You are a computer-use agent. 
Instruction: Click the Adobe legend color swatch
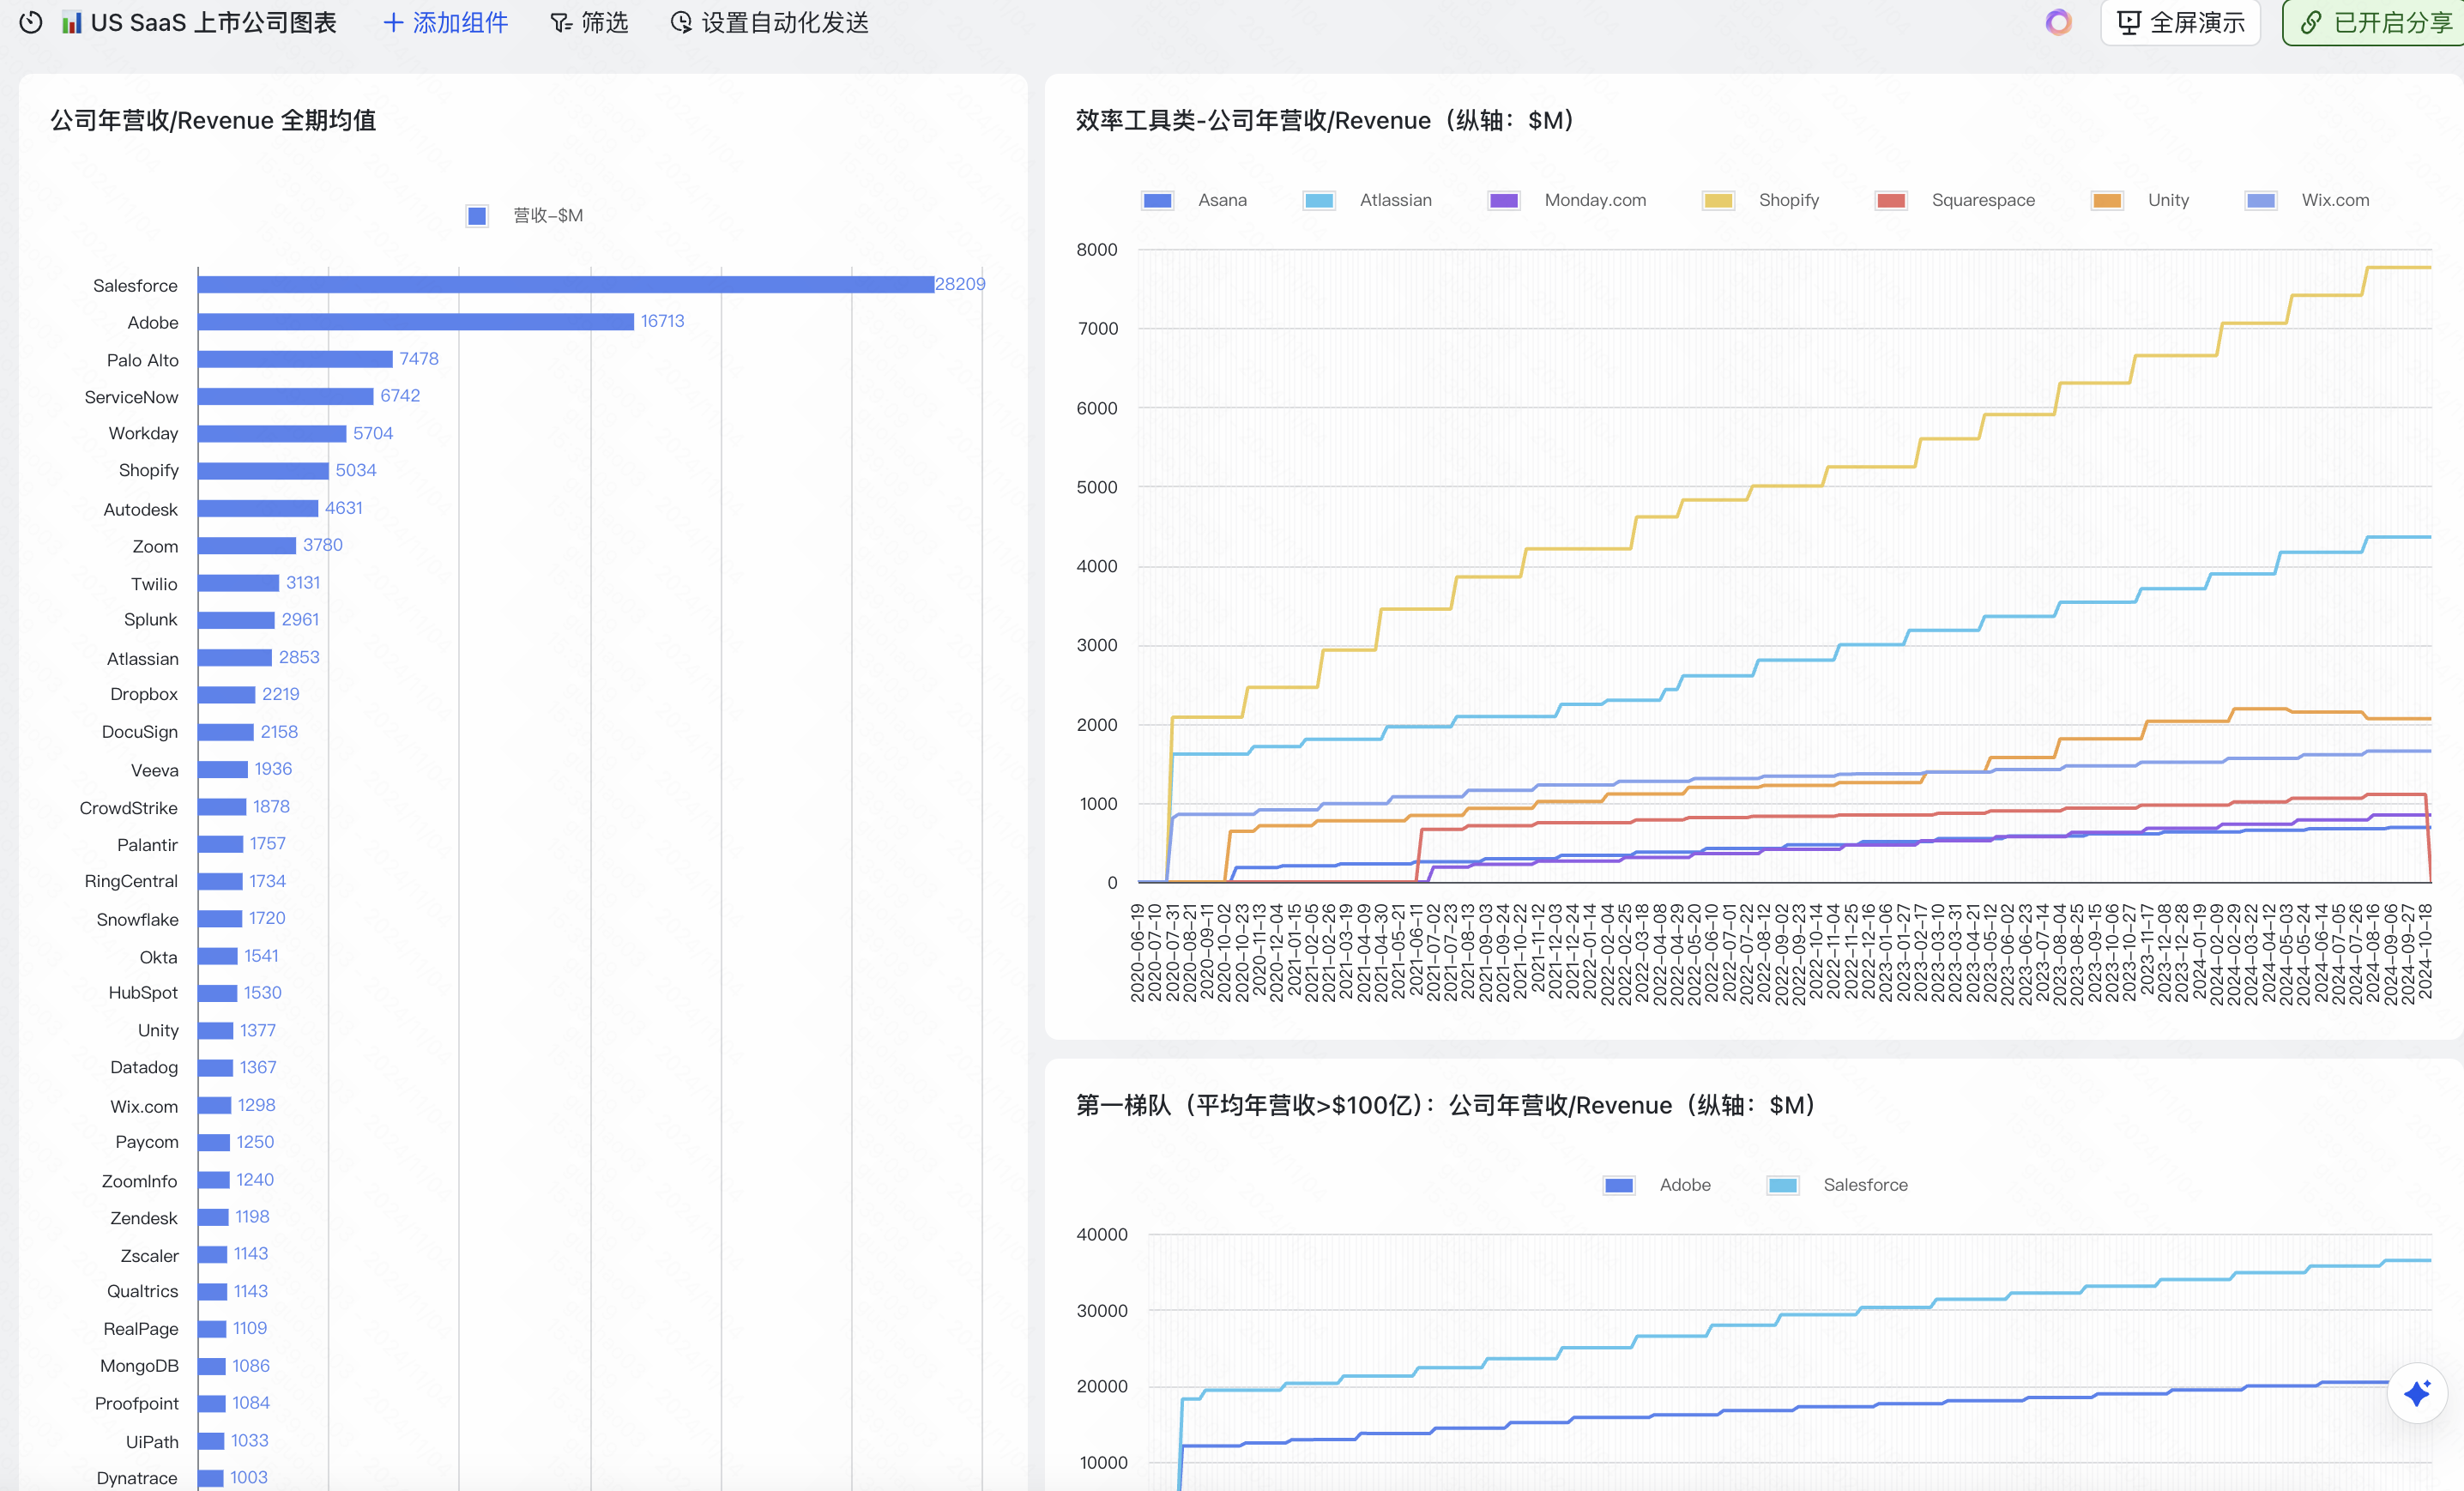point(1618,1185)
